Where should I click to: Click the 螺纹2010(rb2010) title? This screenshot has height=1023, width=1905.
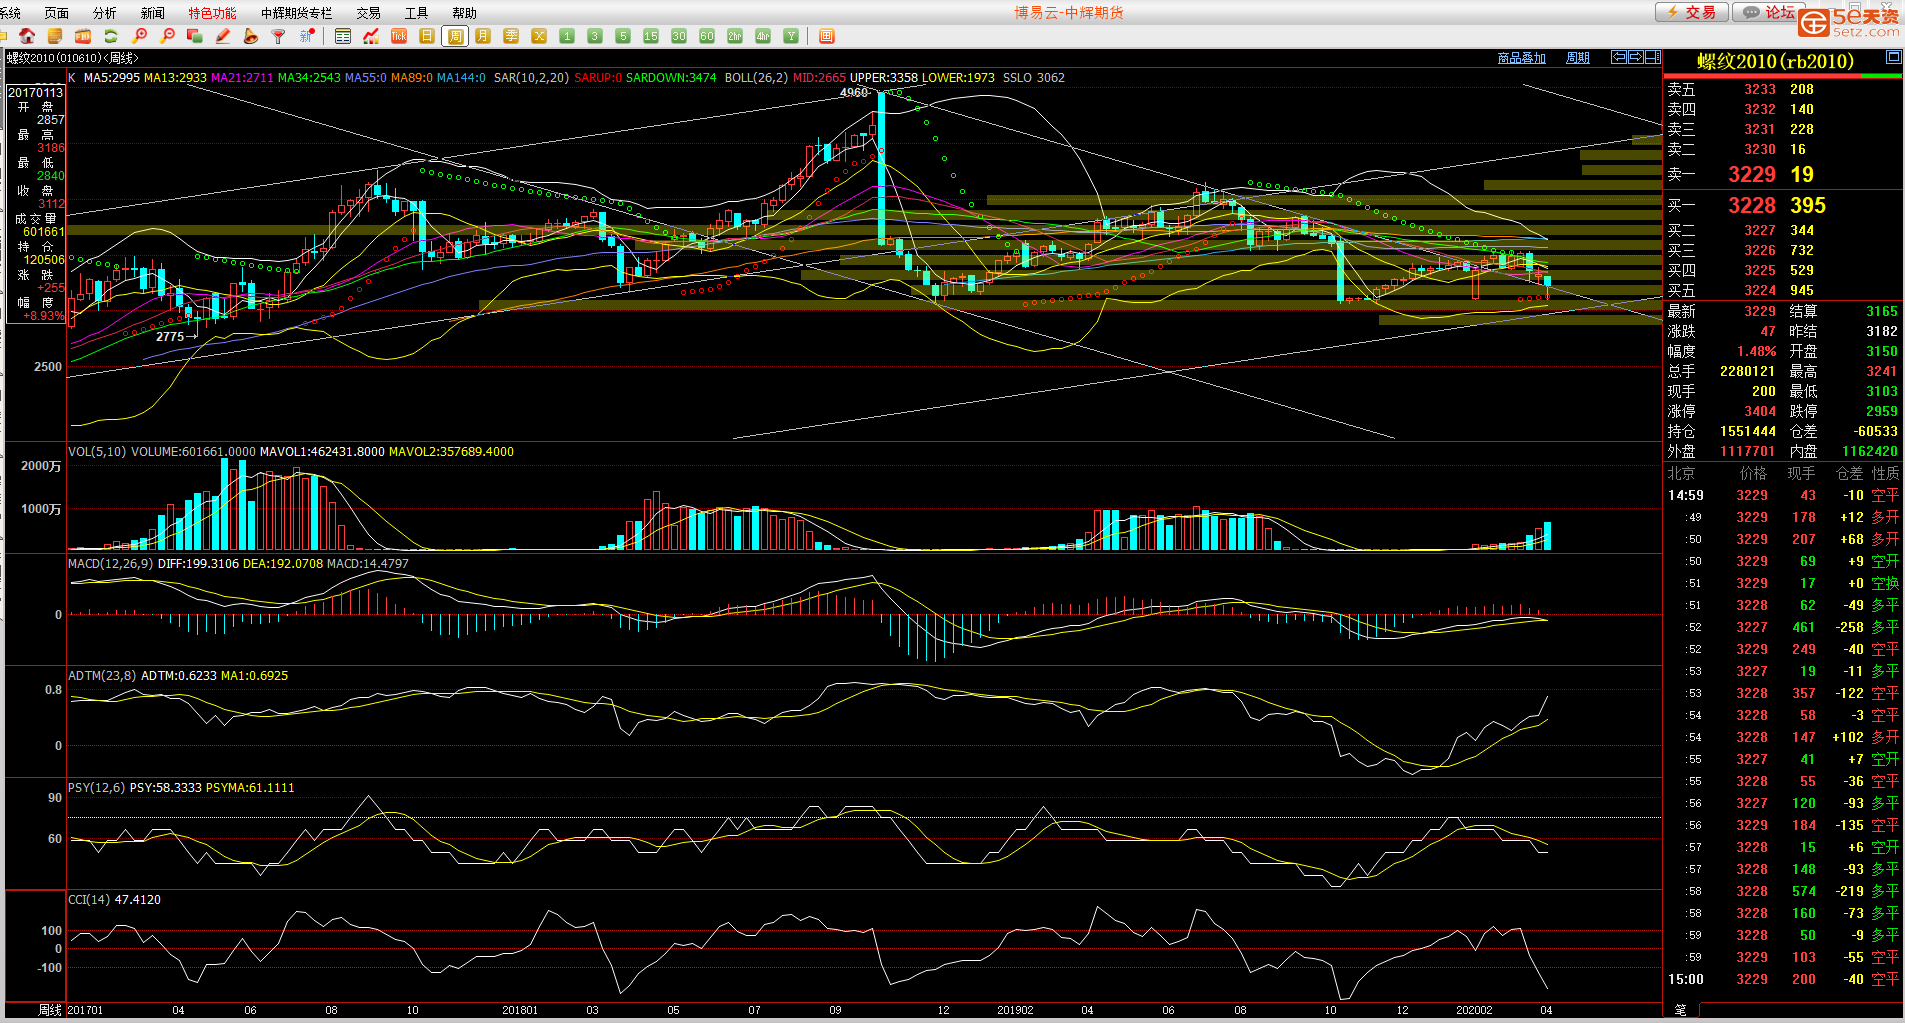point(1775,61)
